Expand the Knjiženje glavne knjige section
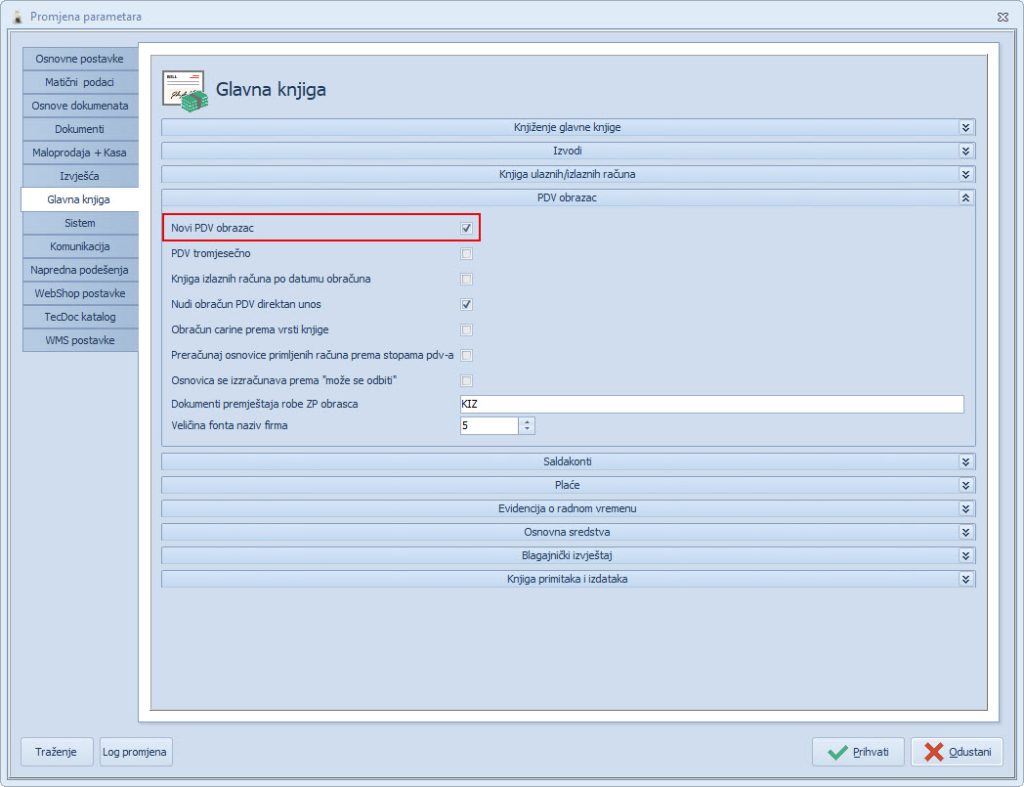Viewport: 1024px width, 787px height. tap(965, 127)
